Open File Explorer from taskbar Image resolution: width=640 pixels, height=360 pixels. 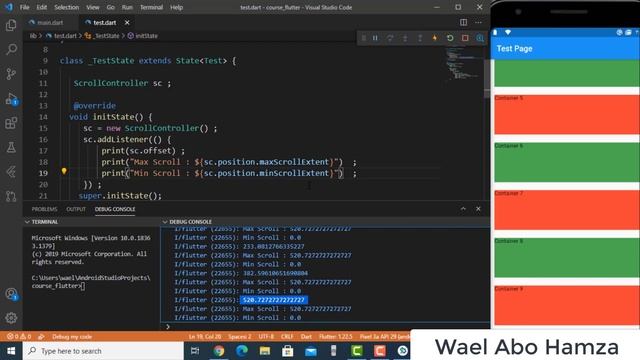(265, 351)
